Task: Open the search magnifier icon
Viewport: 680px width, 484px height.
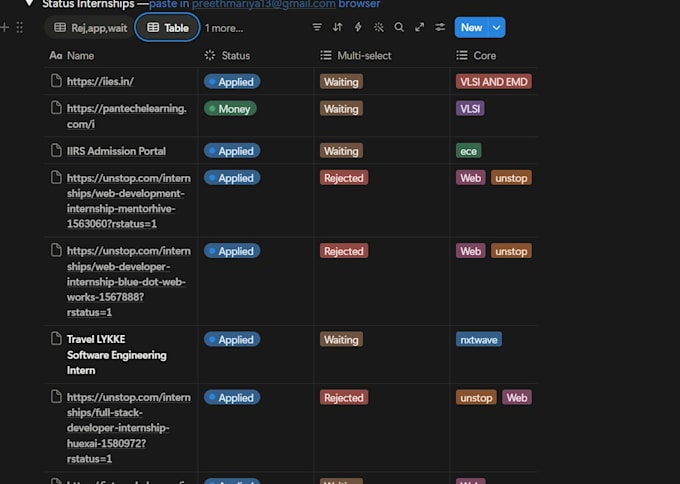Action: 399,27
